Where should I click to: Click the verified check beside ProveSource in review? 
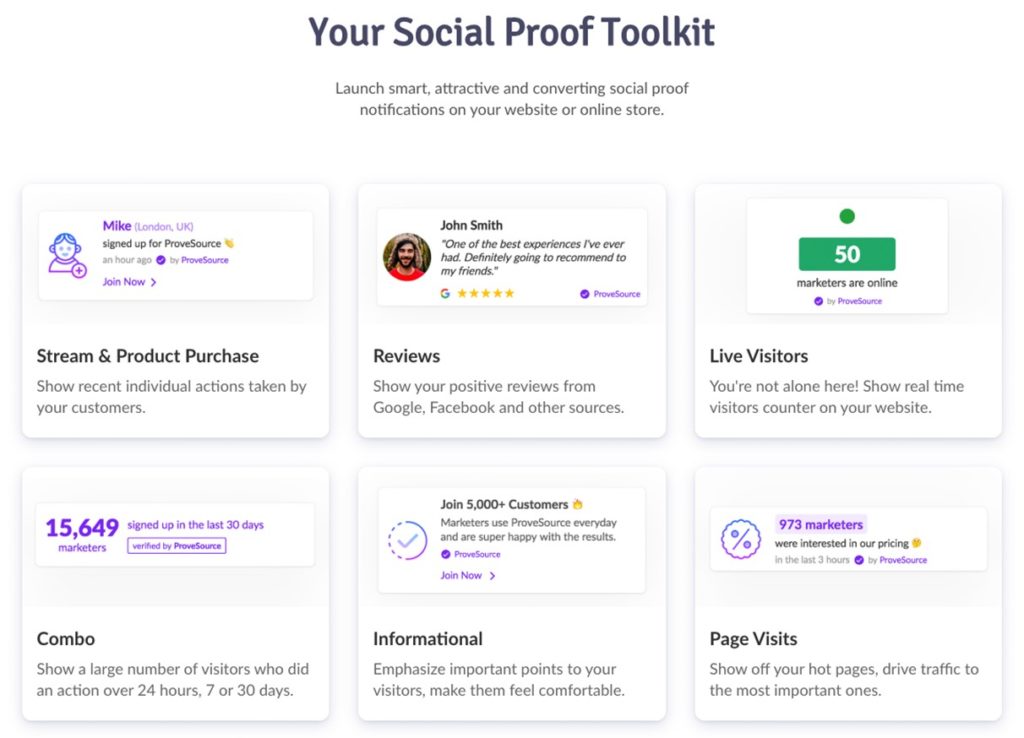(584, 294)
